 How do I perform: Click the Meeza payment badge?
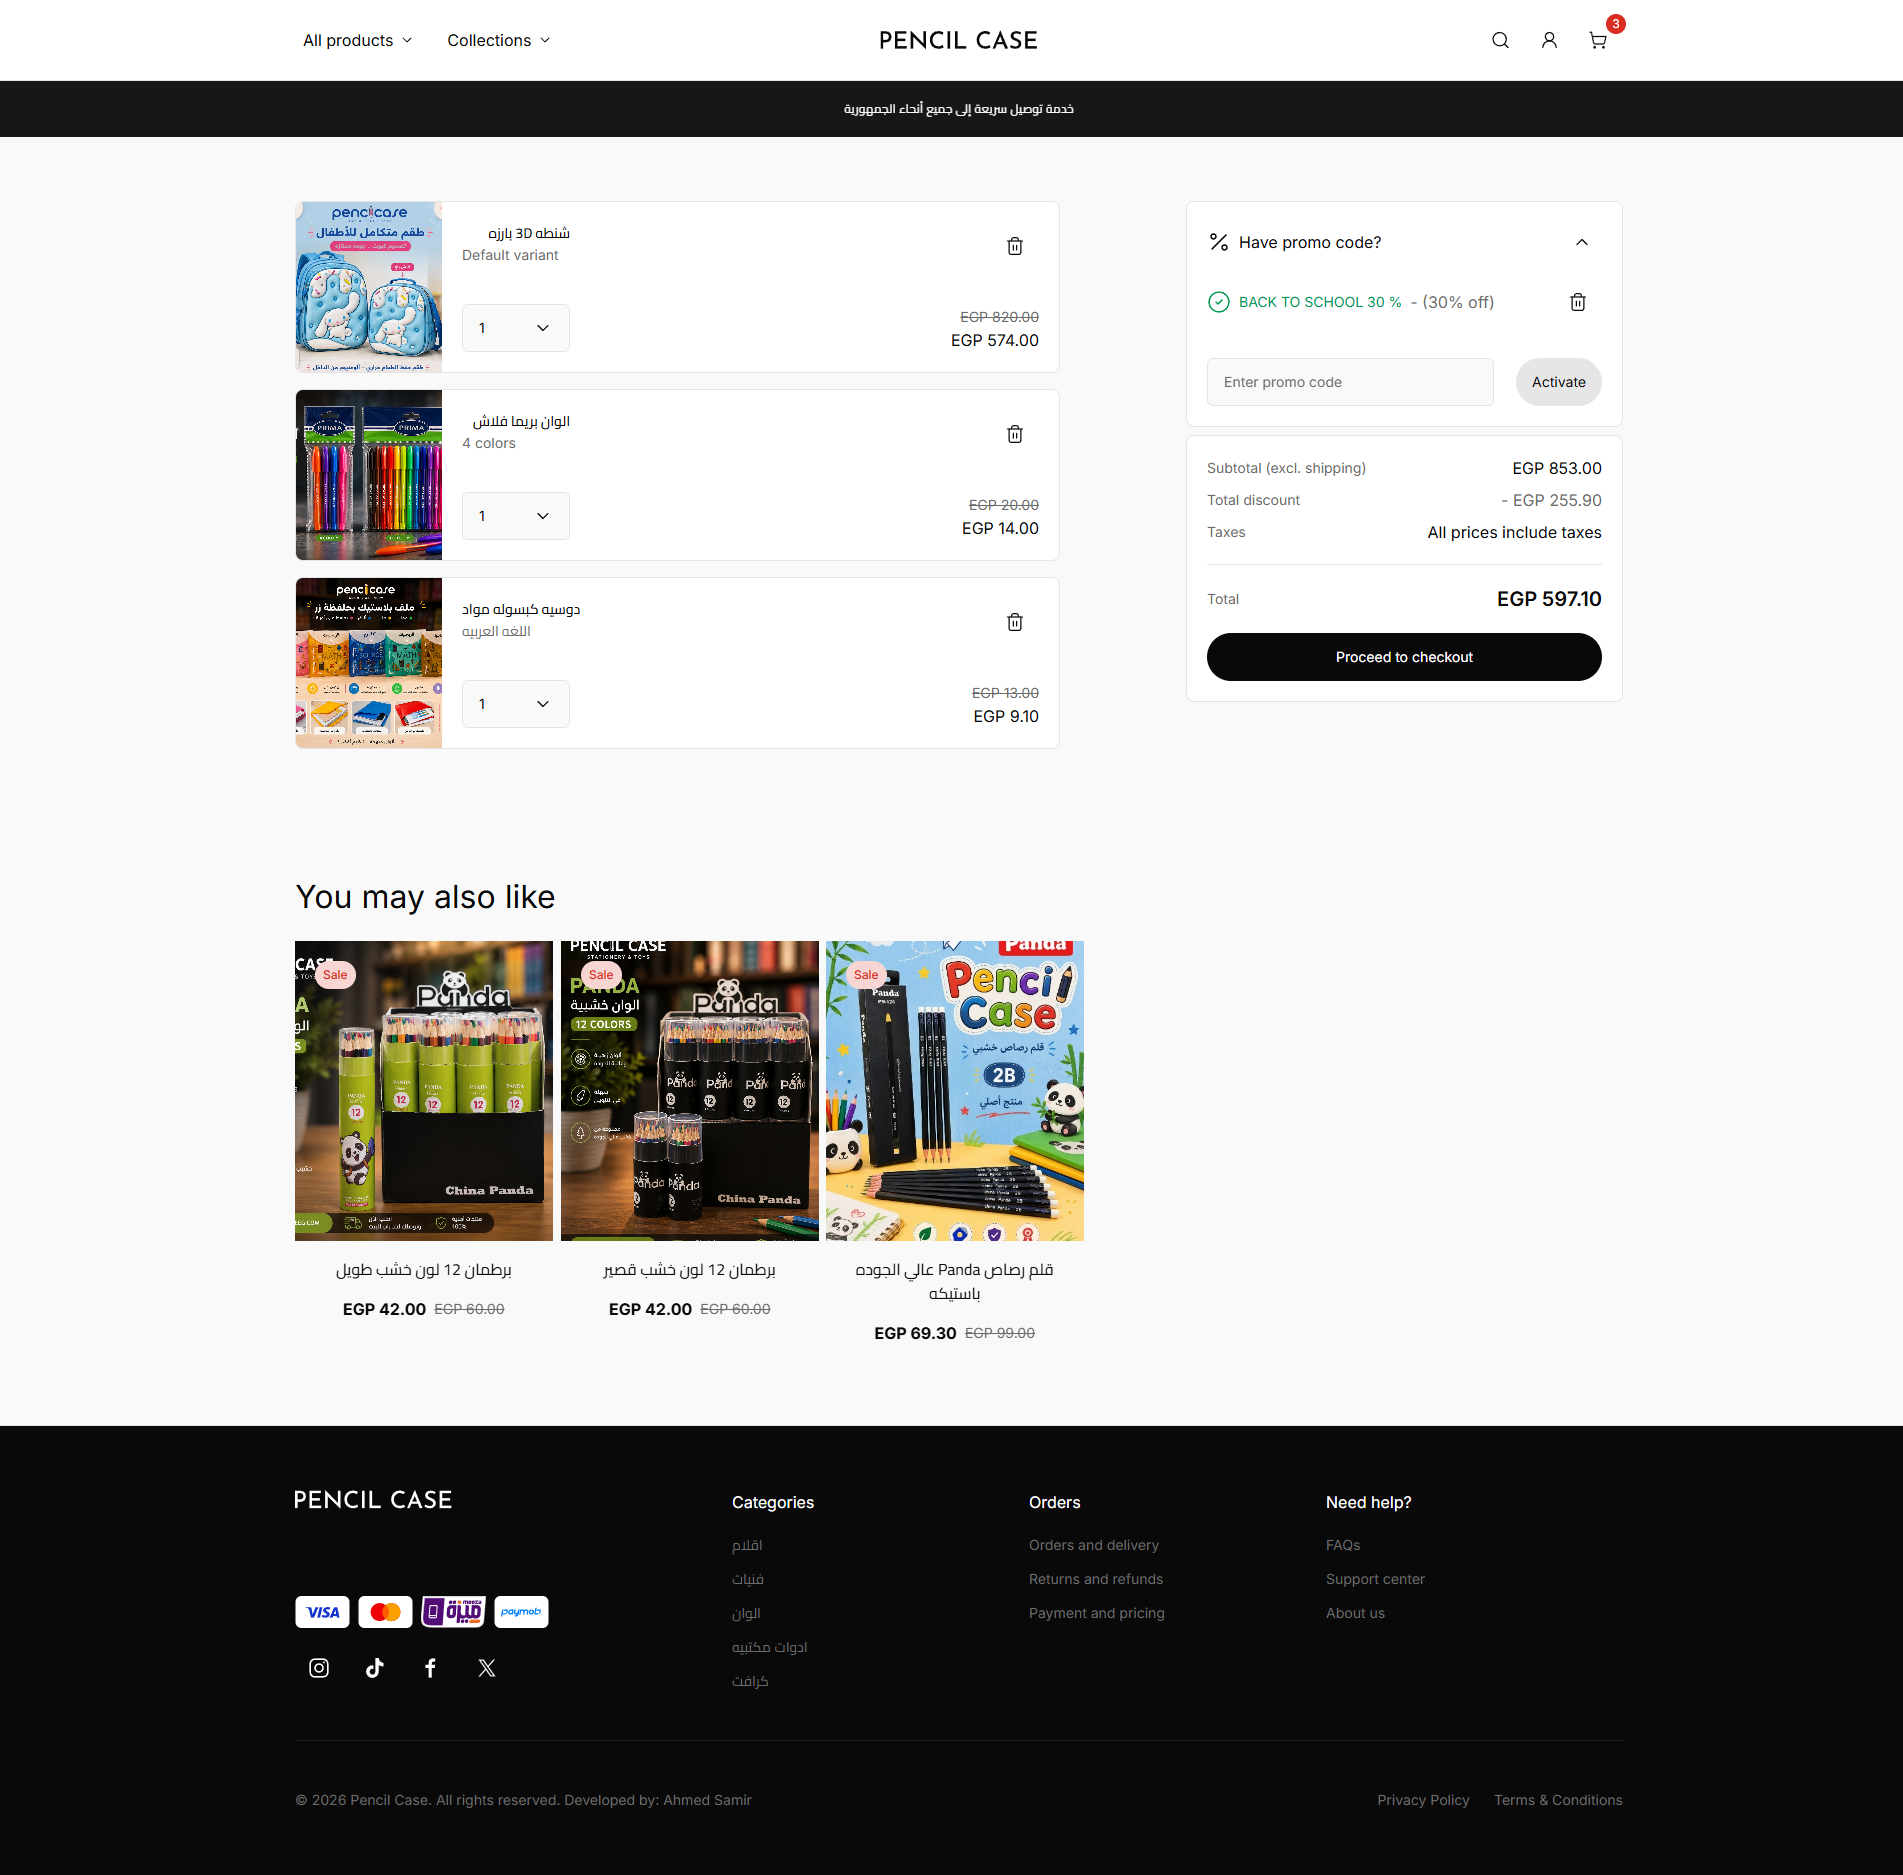coord(453,1612)
